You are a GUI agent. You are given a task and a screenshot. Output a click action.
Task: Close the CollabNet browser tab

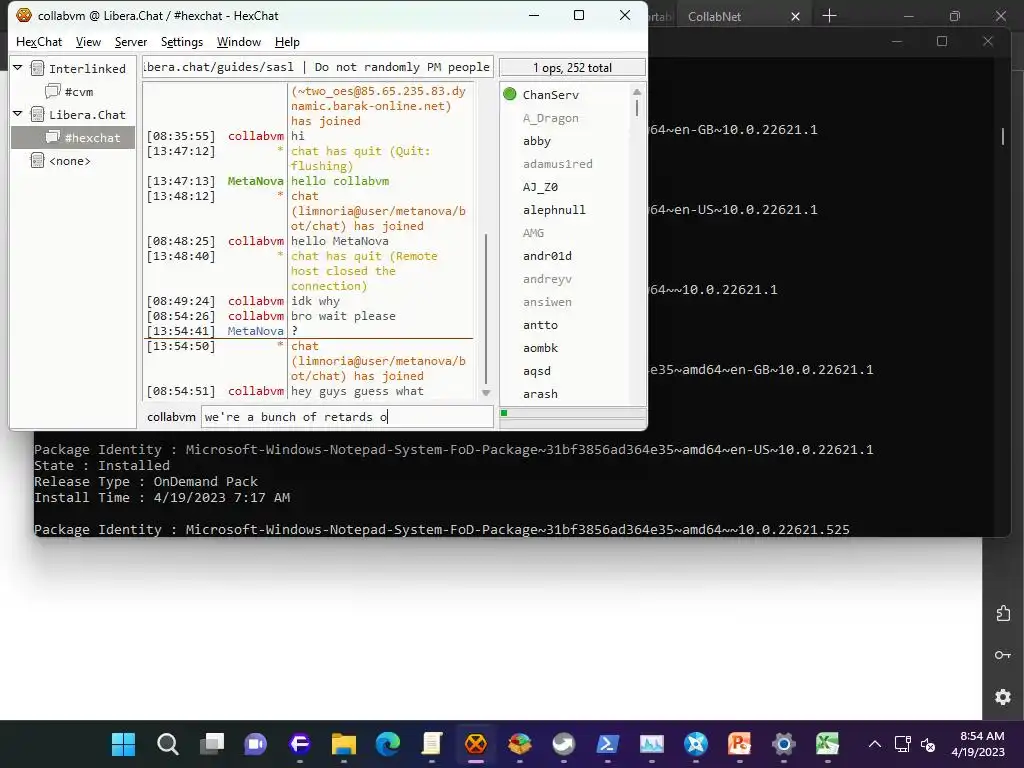pyautogui.click(x=795, y=16)
